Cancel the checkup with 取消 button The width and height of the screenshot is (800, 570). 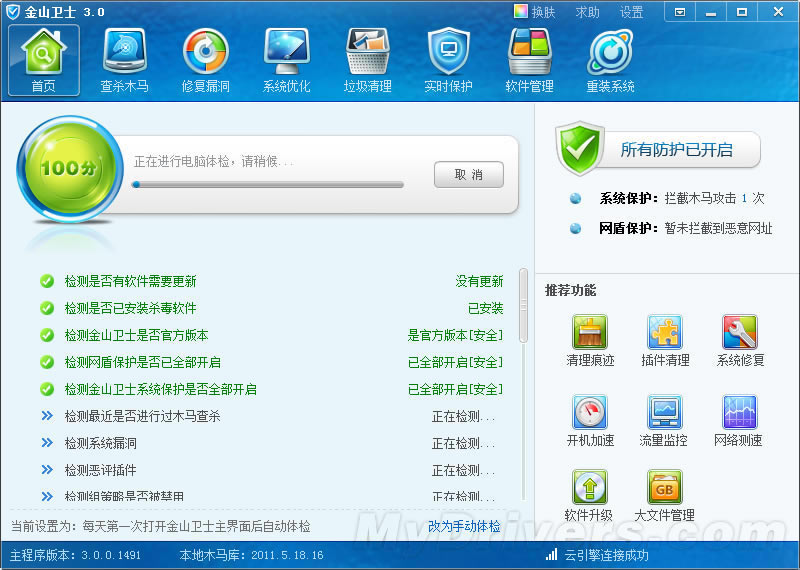point(468,175)
